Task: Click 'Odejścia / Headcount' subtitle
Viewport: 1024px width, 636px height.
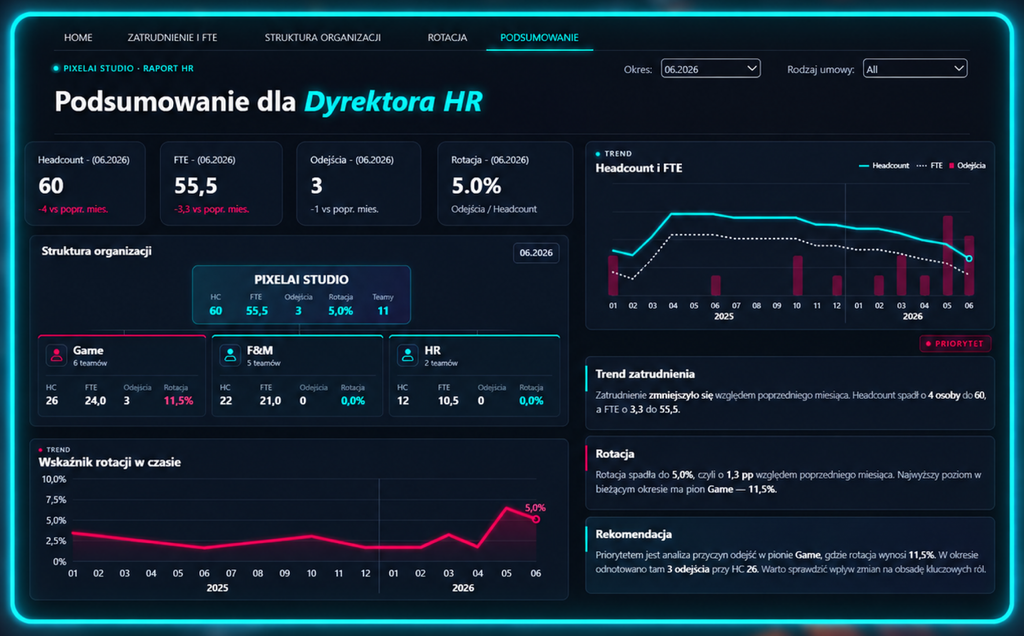Action: pos(494,209)
